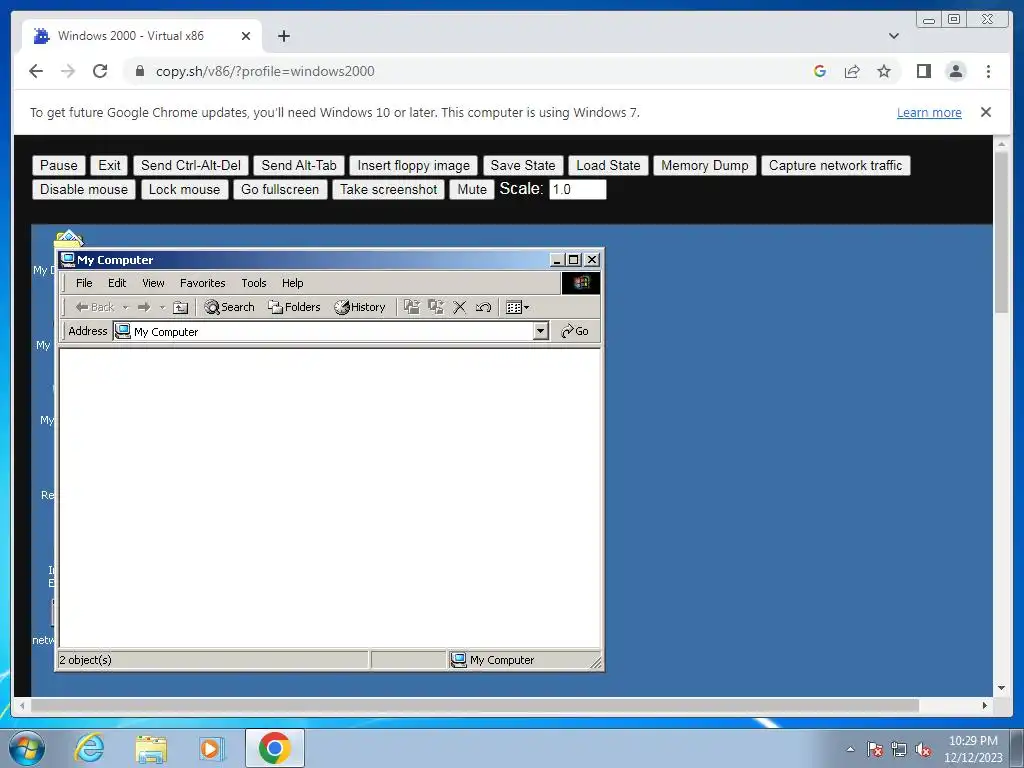Open the File menu in My Computer
The image size is (1024, 768).
coord(84,283)
